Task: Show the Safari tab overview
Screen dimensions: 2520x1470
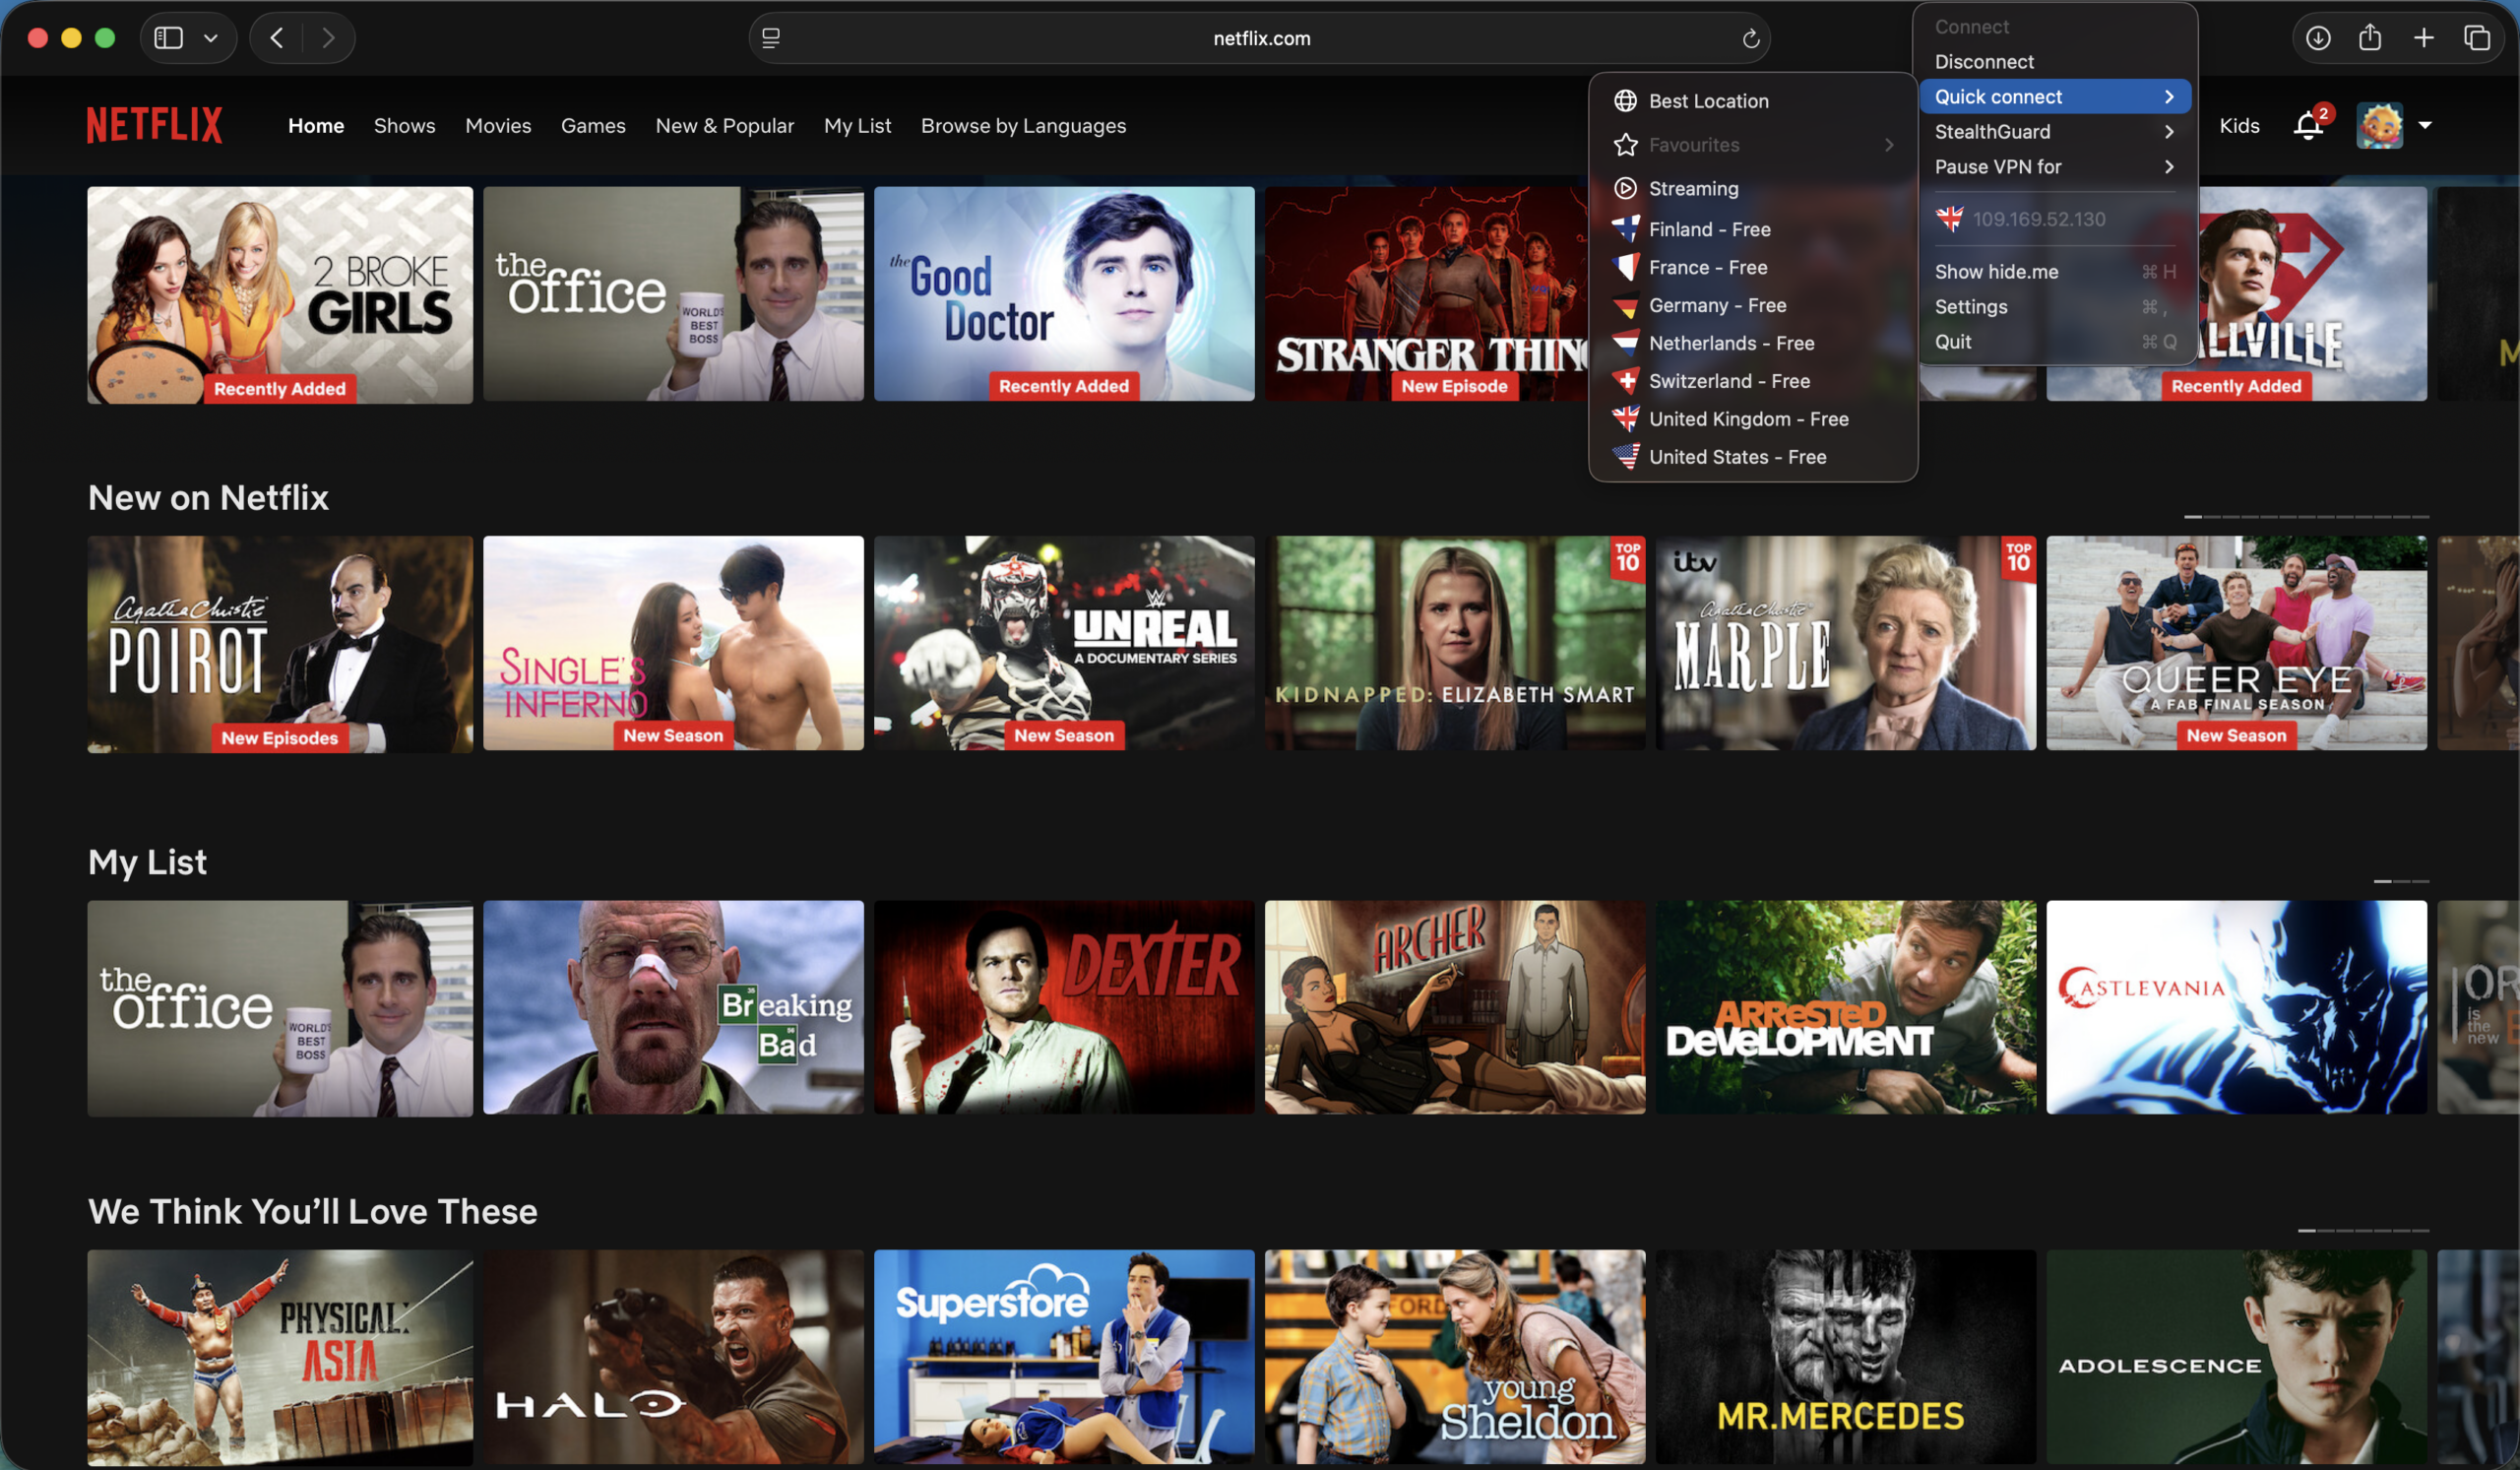Action: (2477, 38)
